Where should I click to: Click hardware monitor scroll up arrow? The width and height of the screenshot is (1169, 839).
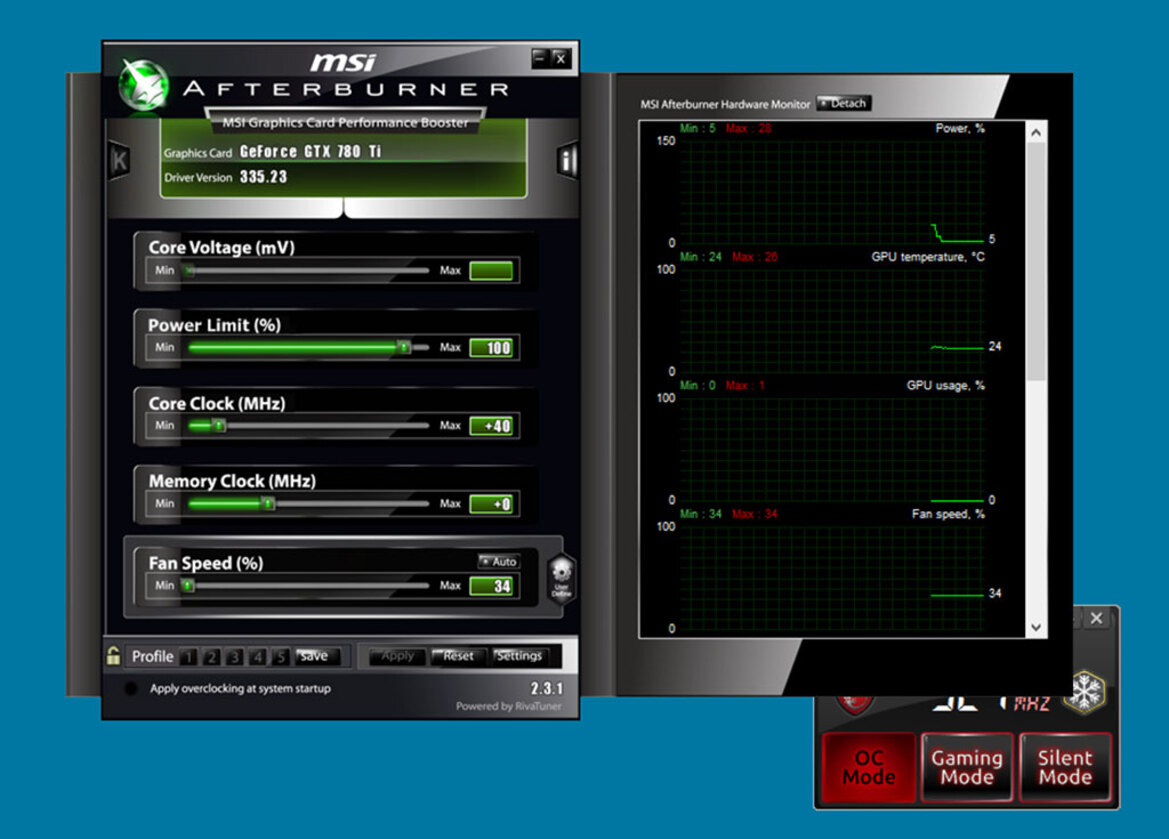click(x=1036, y=133)
